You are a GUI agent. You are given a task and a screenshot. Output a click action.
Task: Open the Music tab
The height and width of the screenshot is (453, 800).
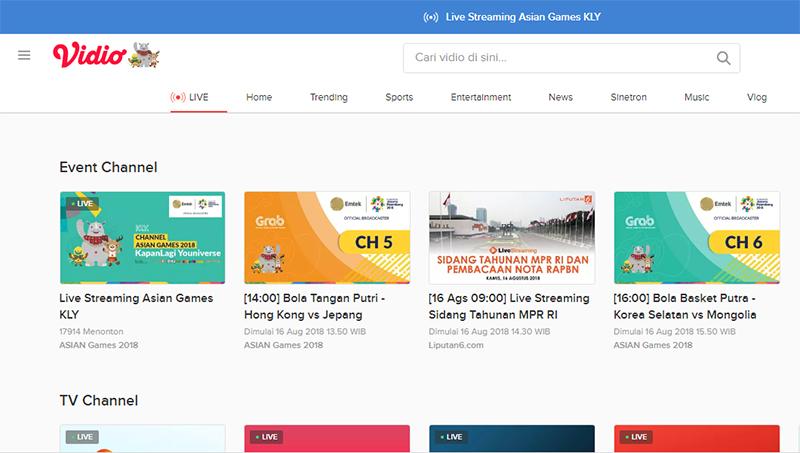click(x=696, y=97)
